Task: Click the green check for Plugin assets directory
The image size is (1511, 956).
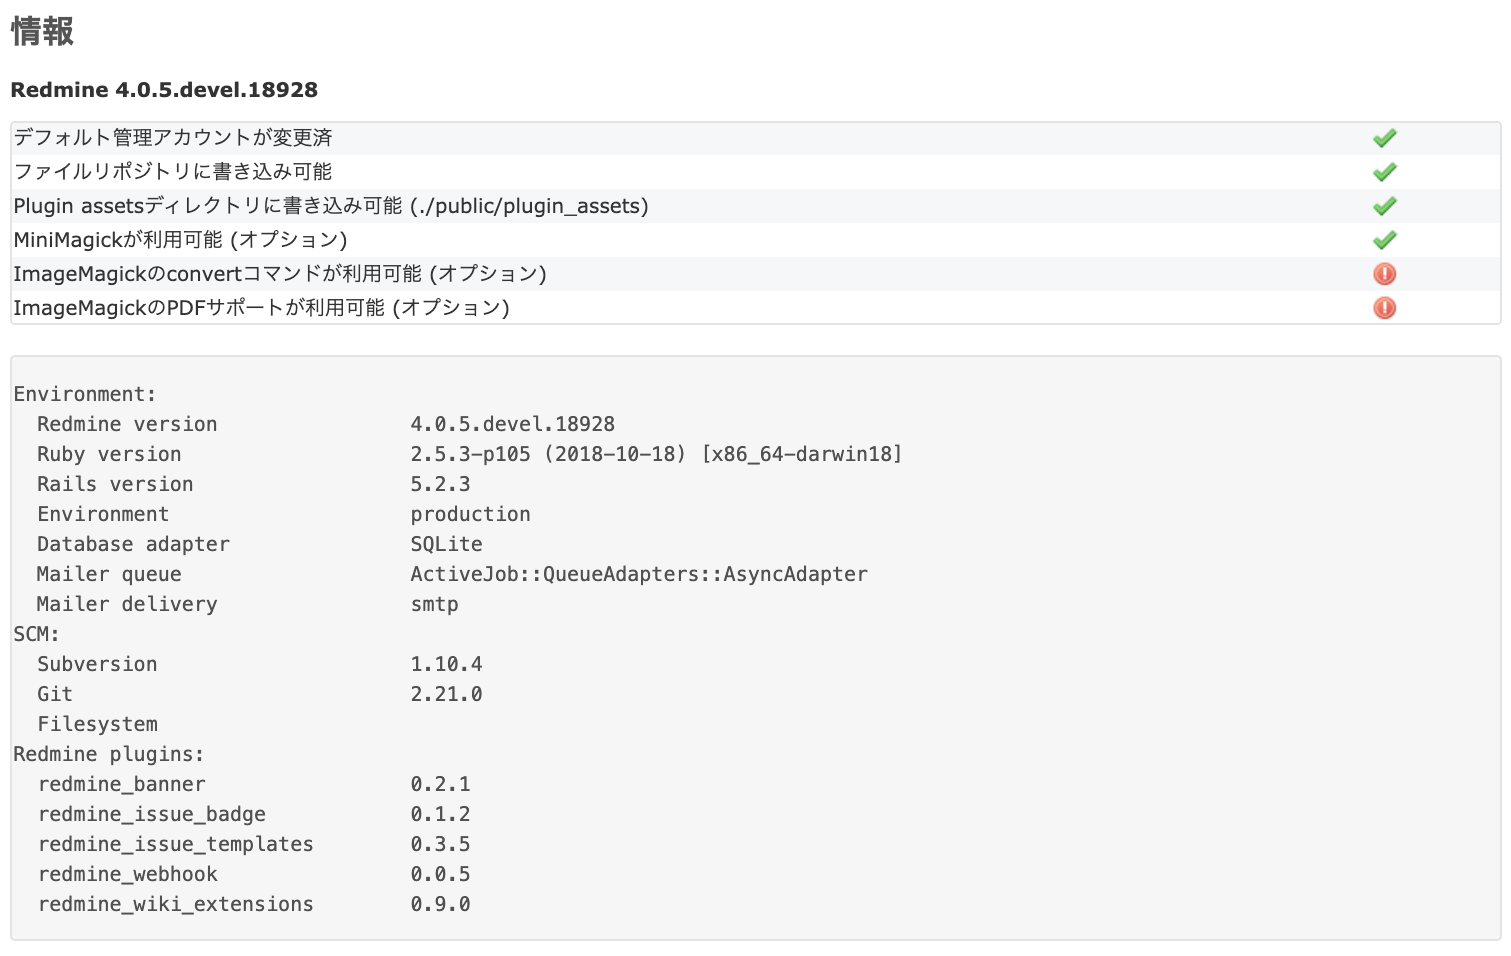Action: click(x=1384, y=205)
